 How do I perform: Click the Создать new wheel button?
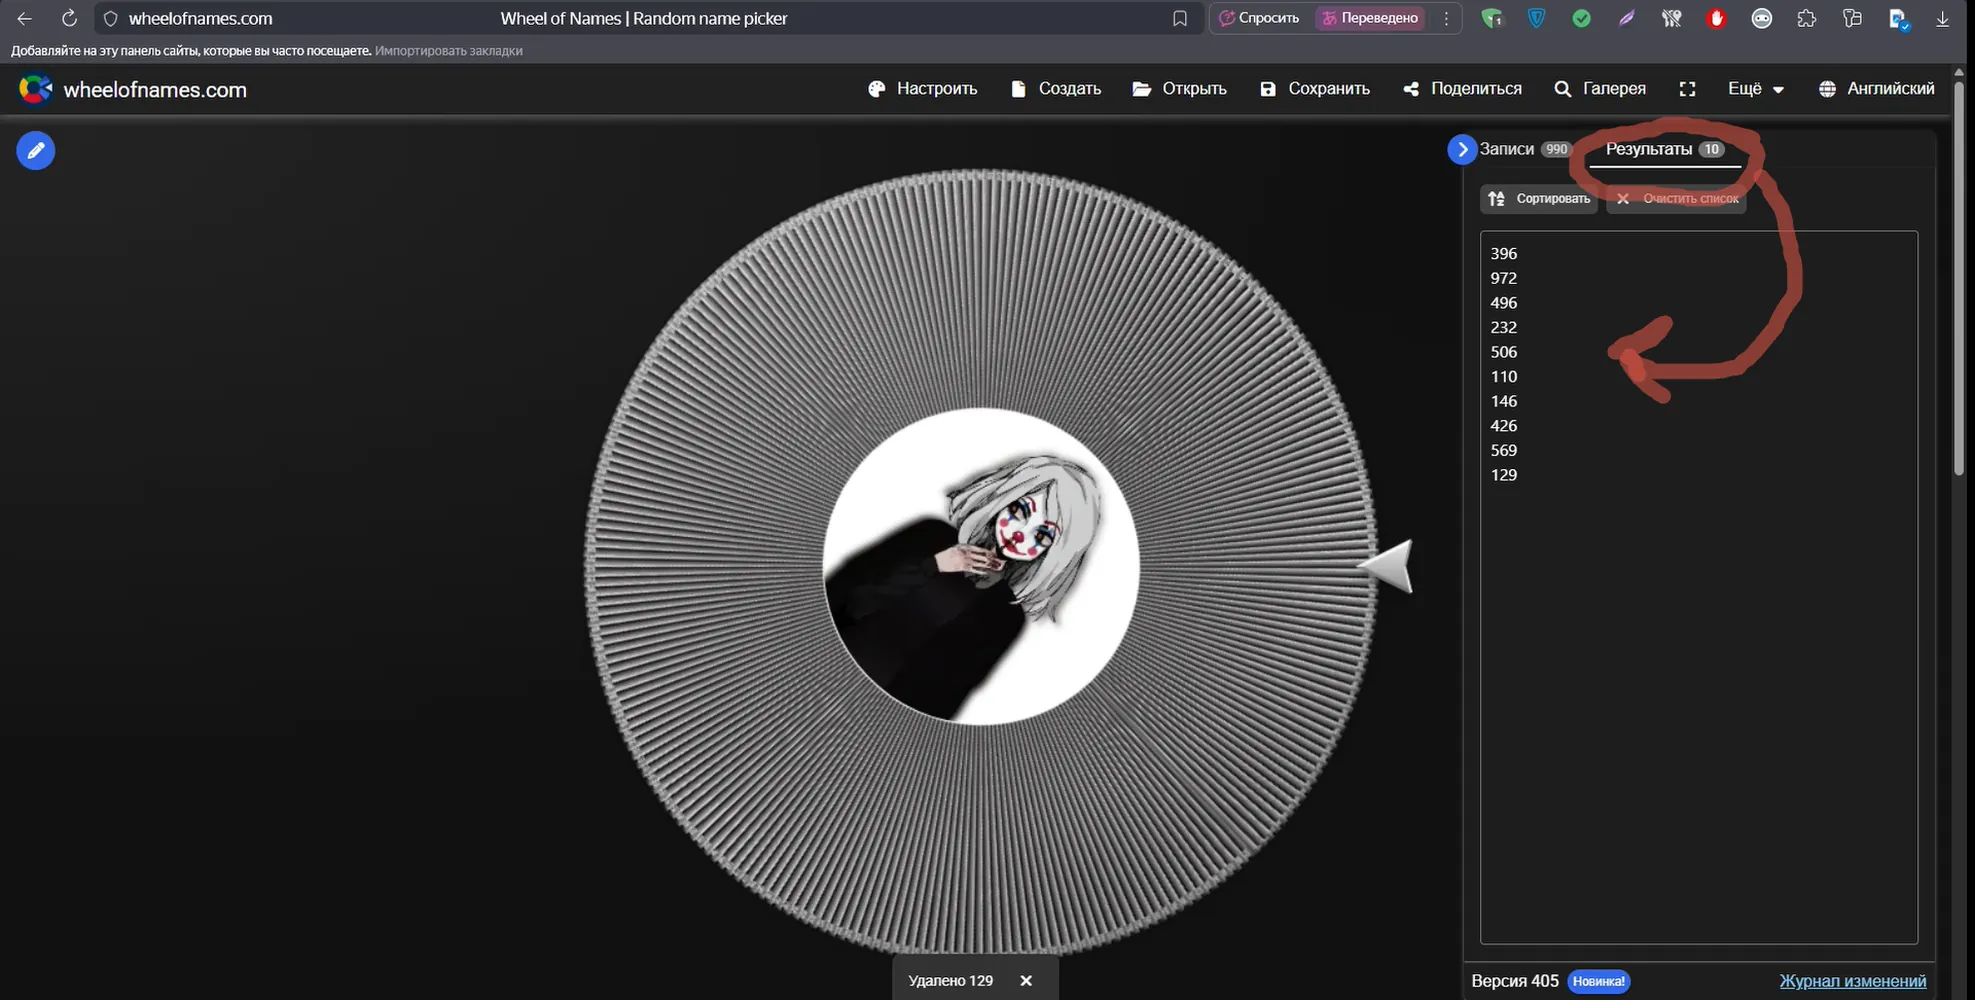(1056, 89)
